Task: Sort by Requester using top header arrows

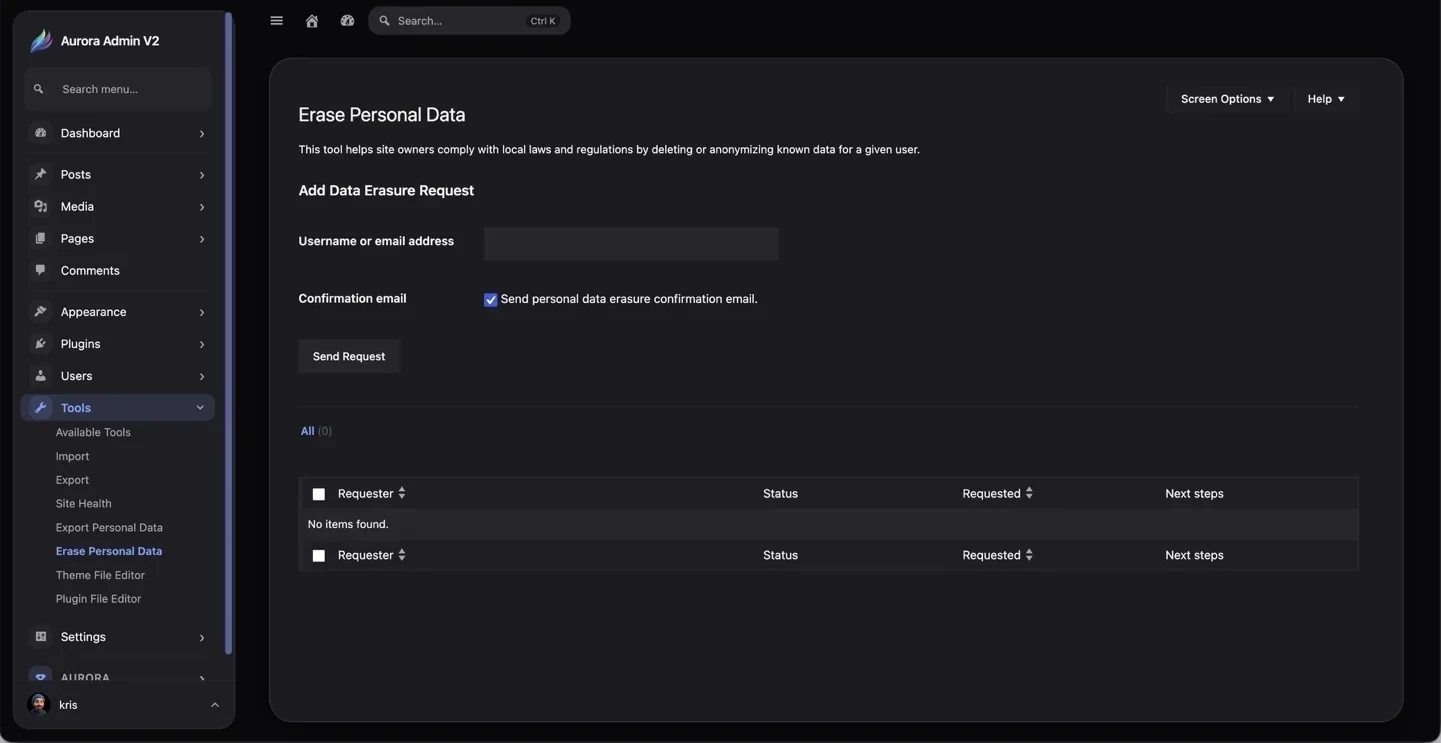Action: coord(402,493)
